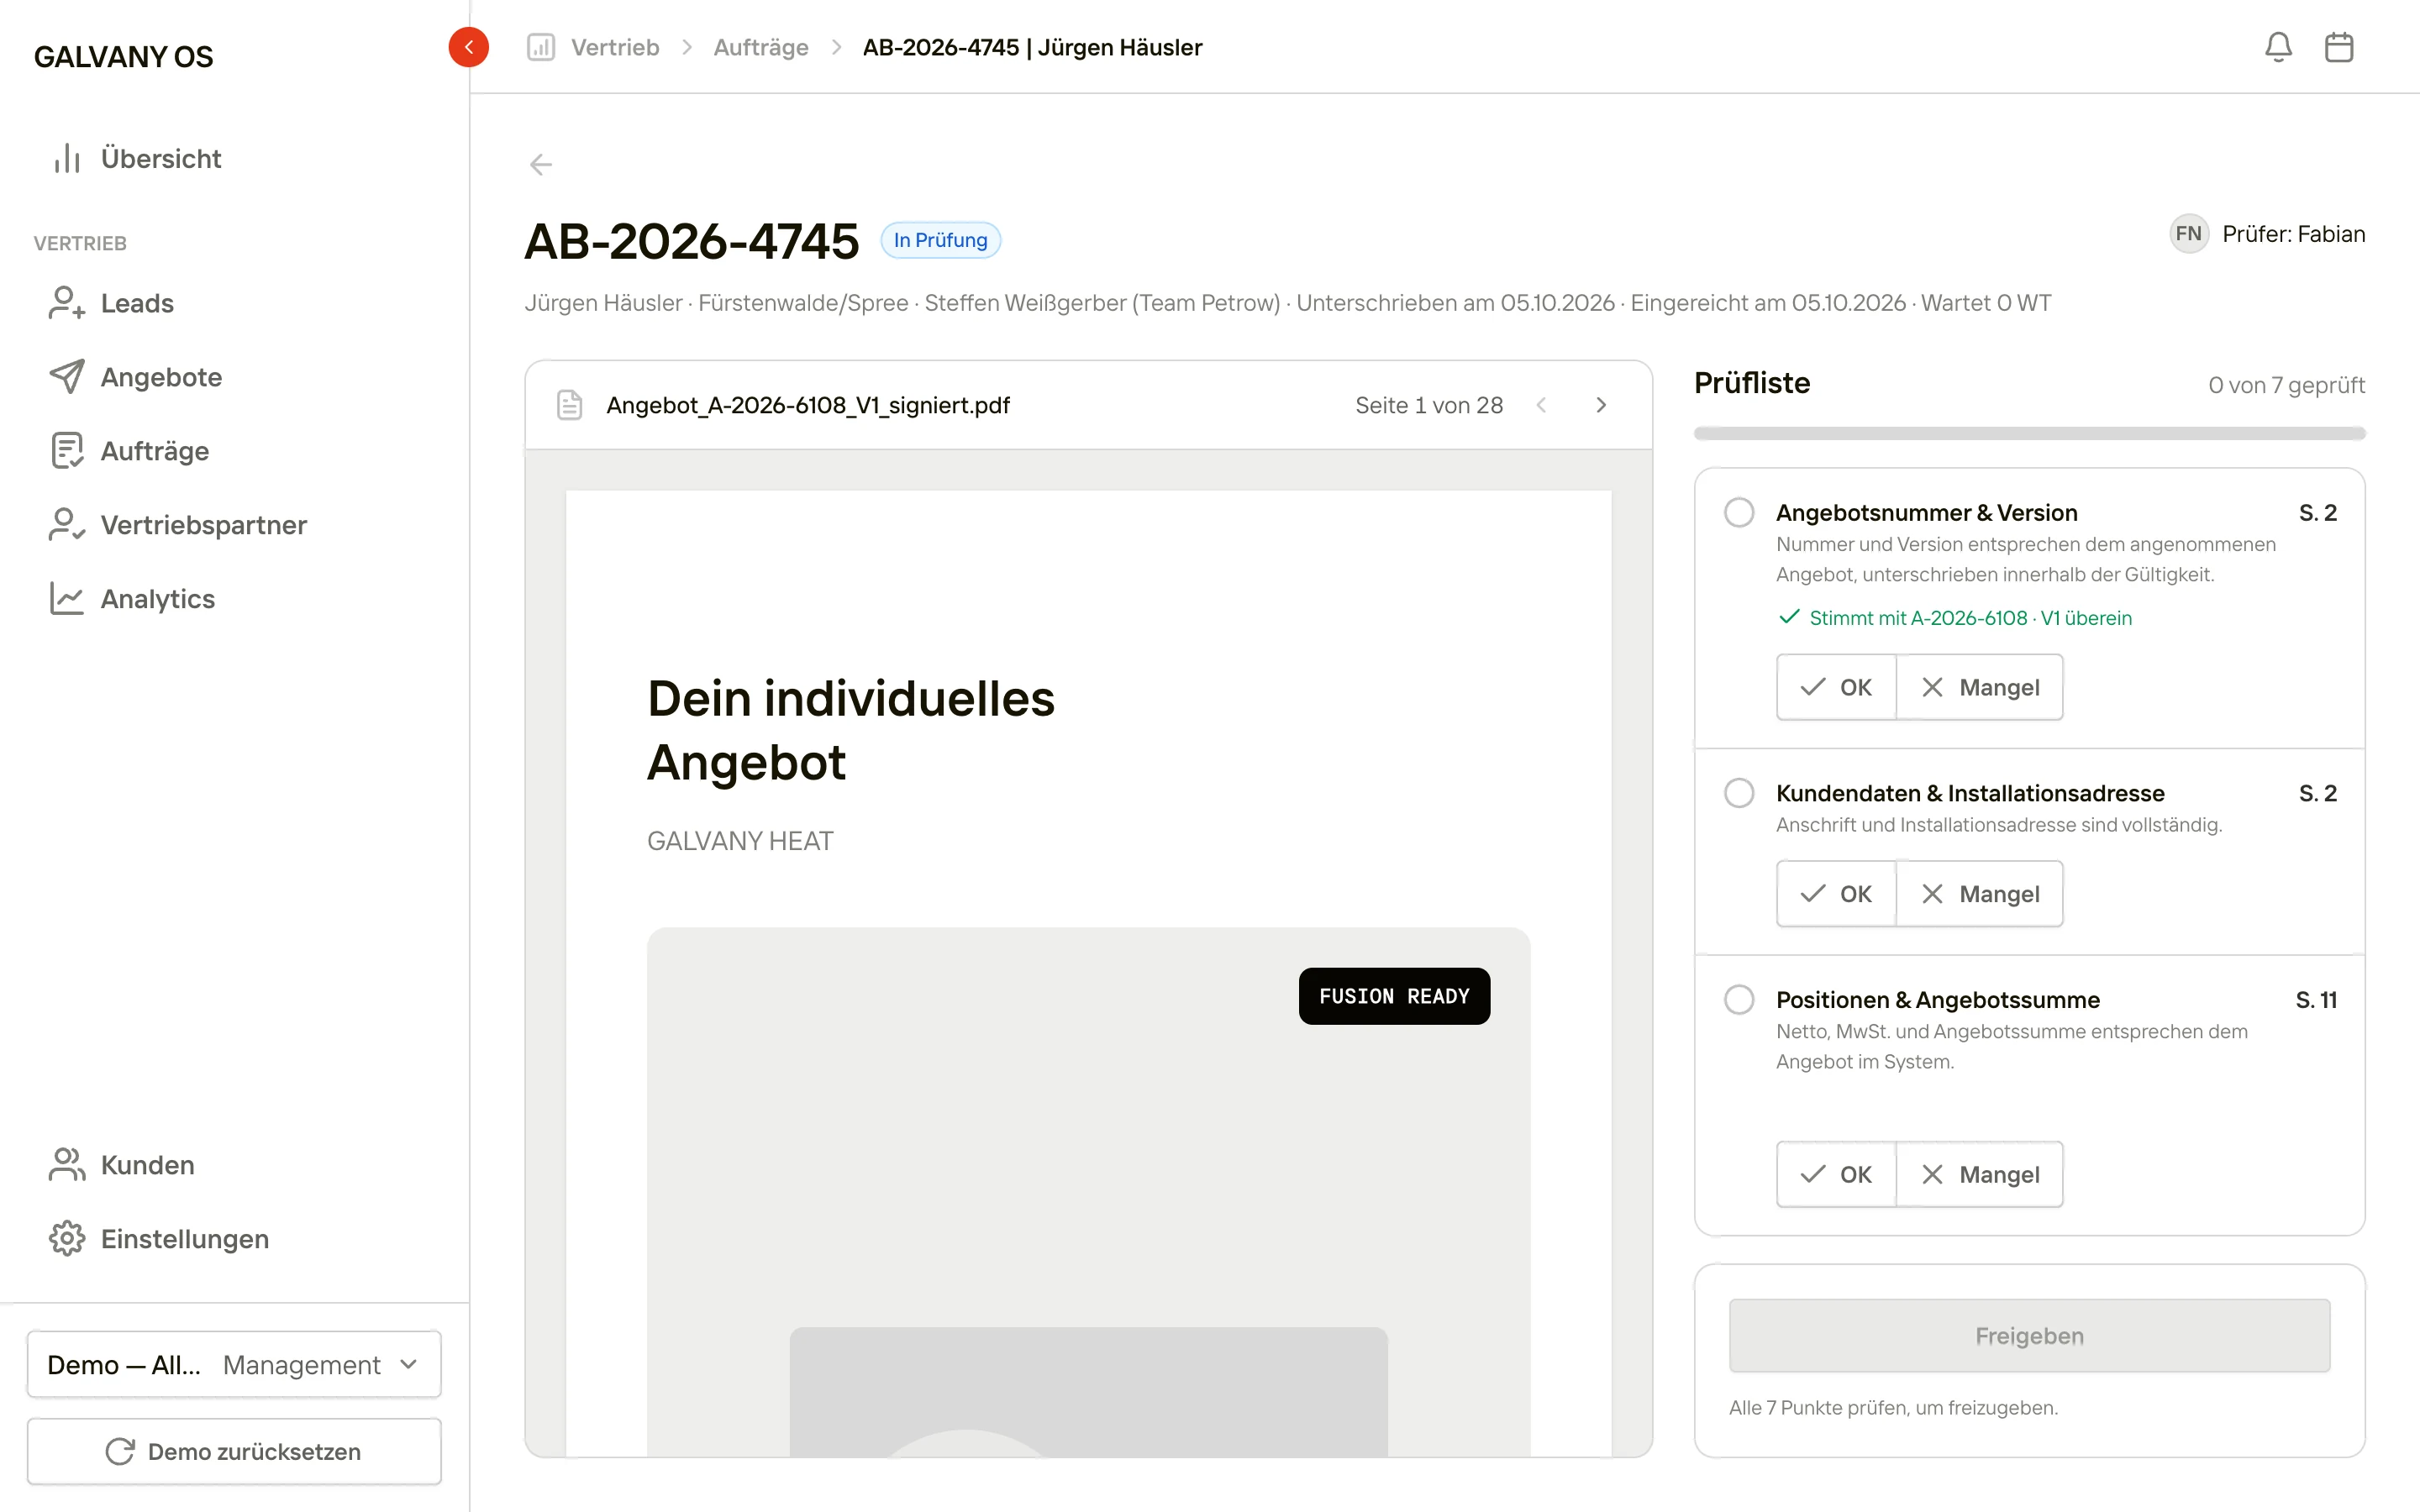Open Demo Management role dropdown
This screenshot has height=1512, width=2420.
(234, 1364)
